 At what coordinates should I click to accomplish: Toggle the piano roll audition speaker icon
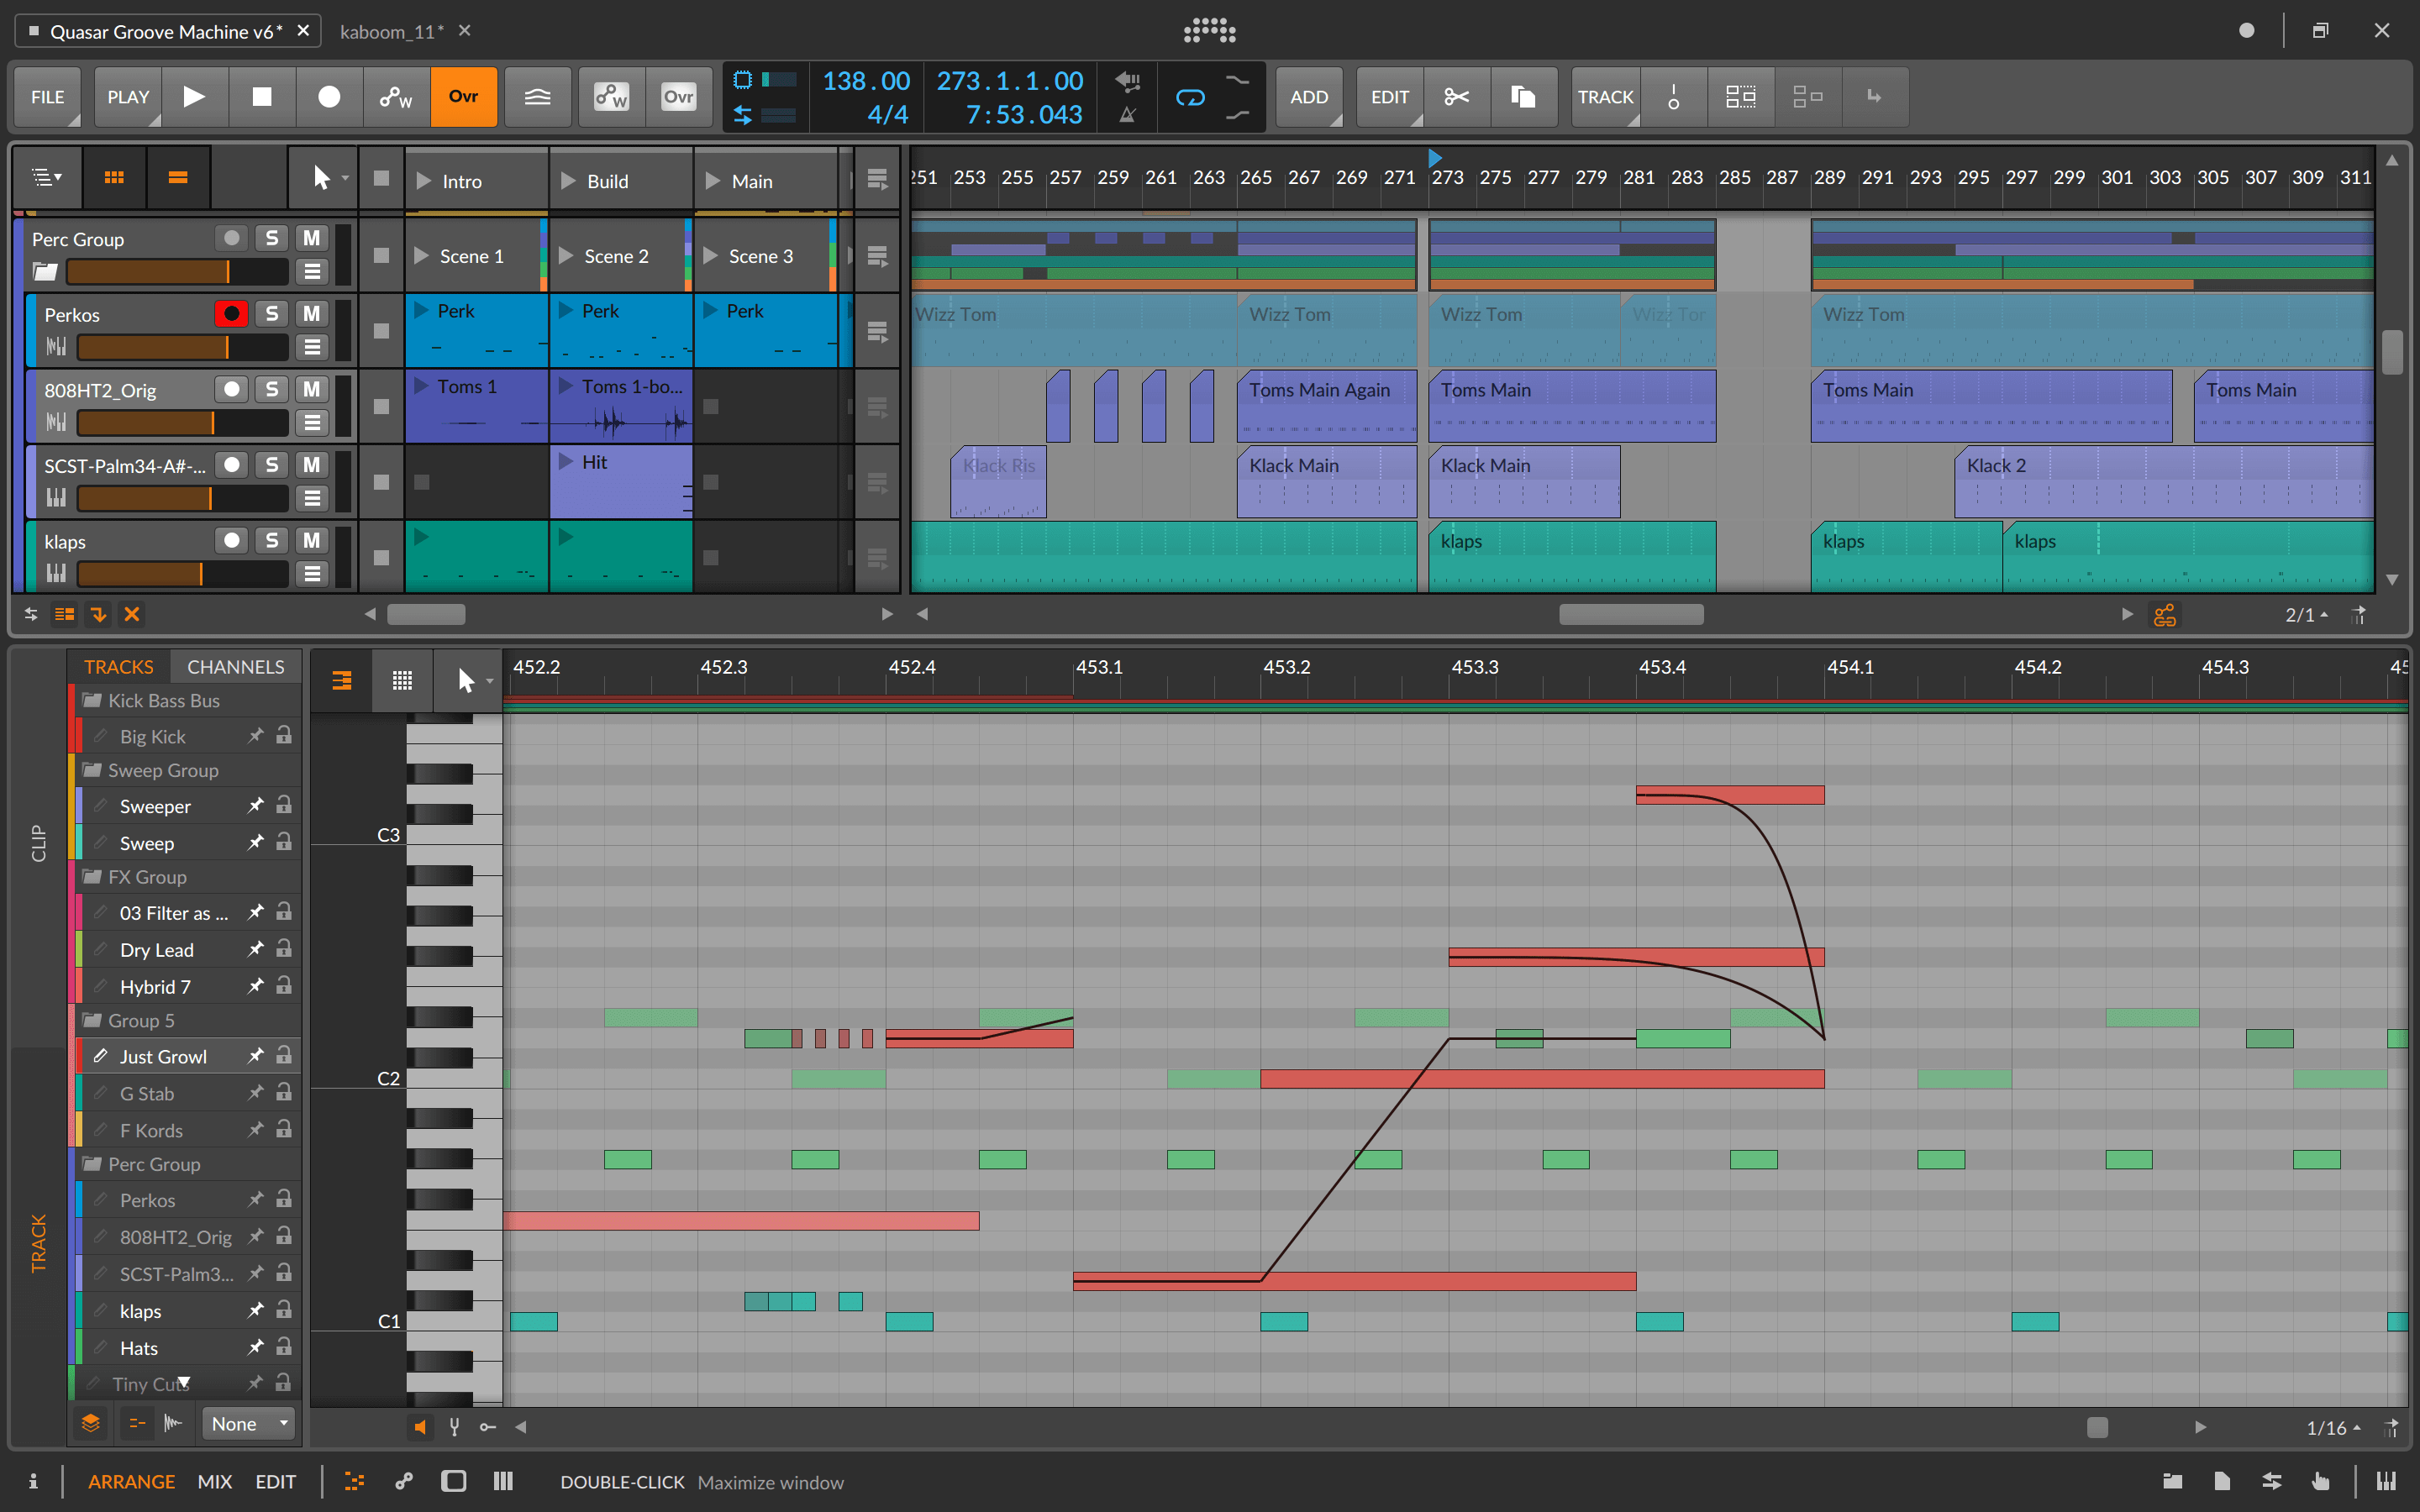tap(420, 1427)
